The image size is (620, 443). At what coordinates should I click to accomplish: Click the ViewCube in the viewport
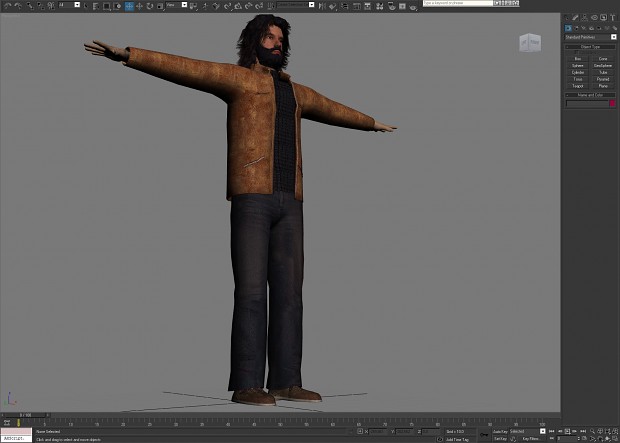click(x=530, y=42)
